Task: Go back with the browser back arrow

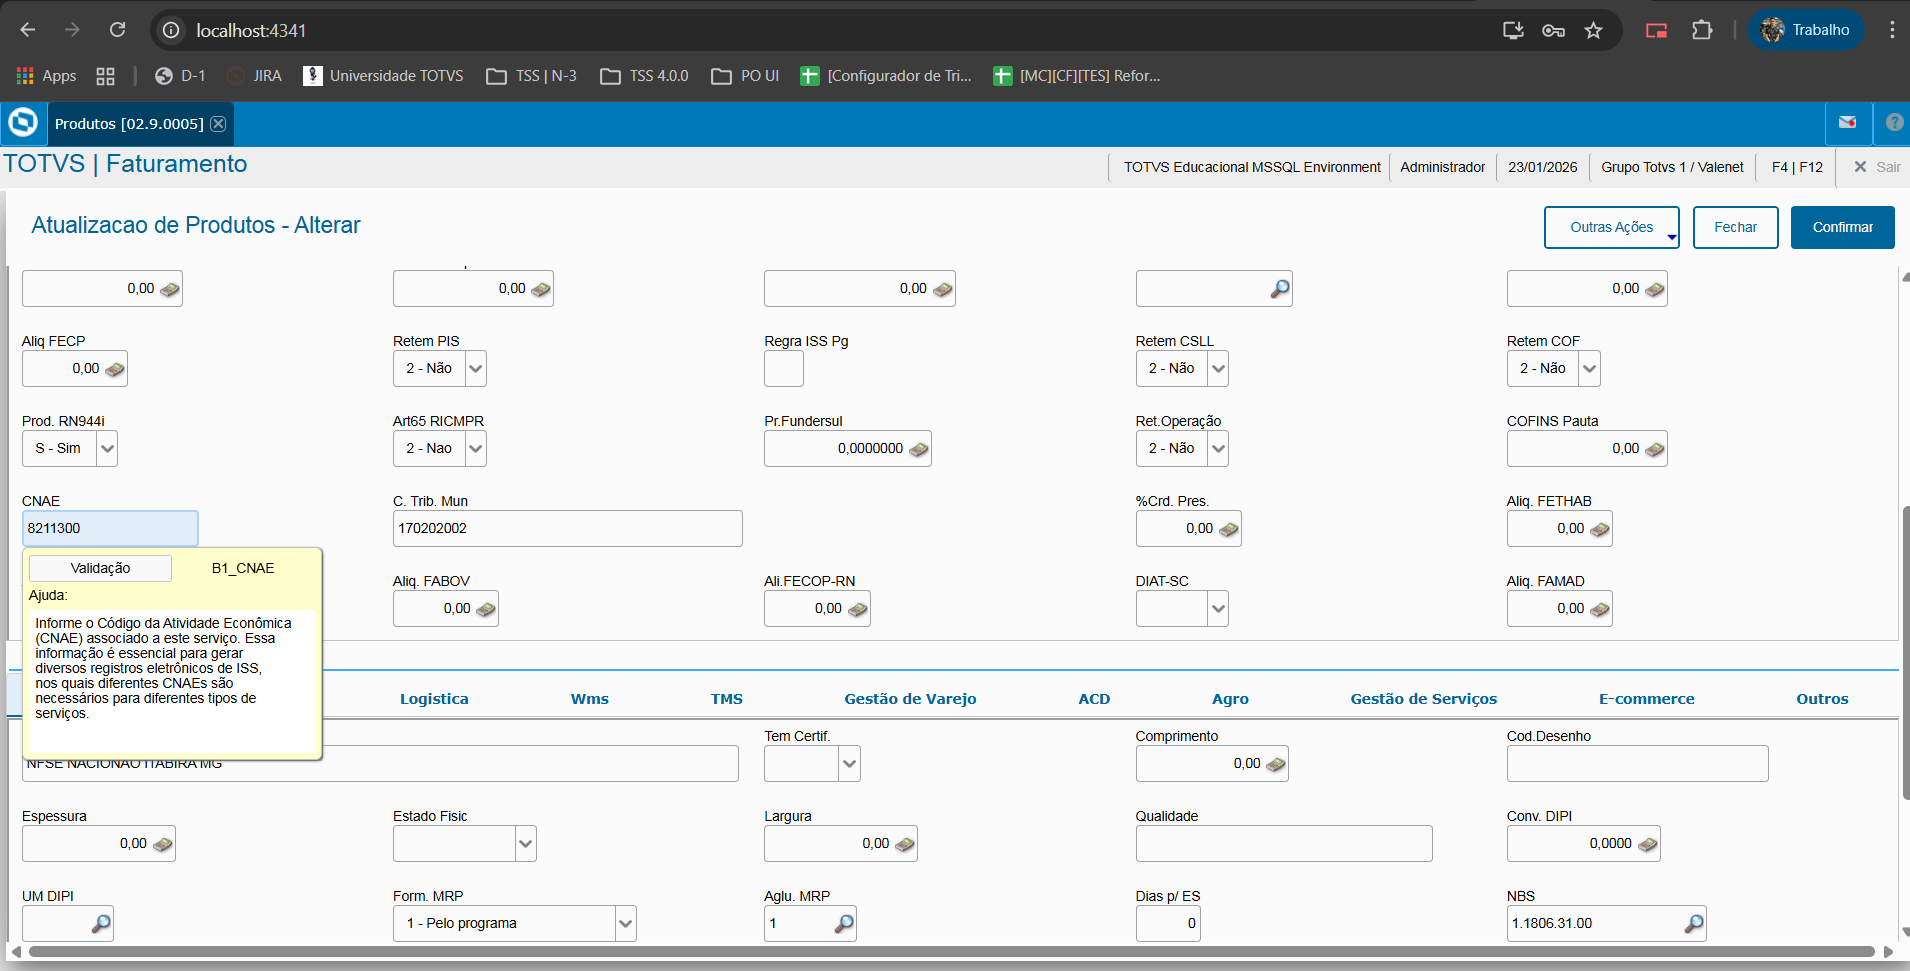Action: point(28,30)
